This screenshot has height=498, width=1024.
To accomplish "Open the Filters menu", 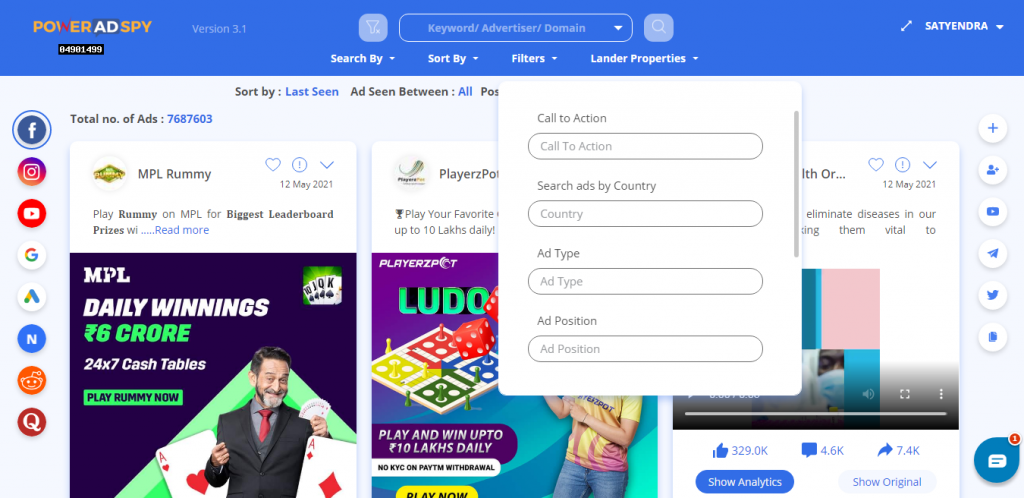I will click(x=534, y=58).
